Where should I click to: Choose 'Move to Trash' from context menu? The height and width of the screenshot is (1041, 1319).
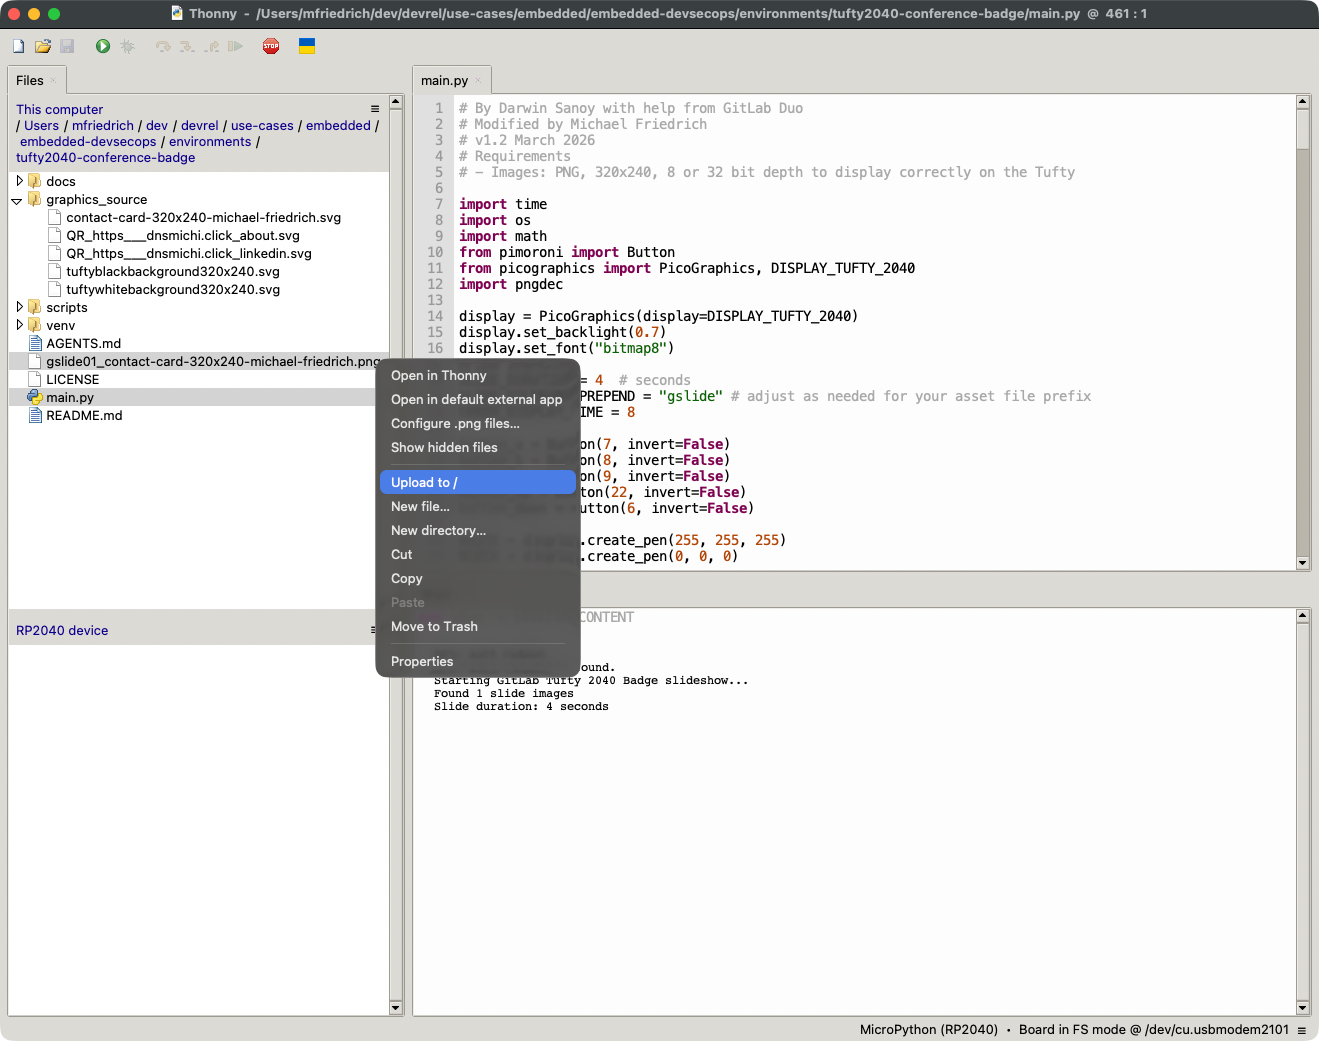coord(434,626)
